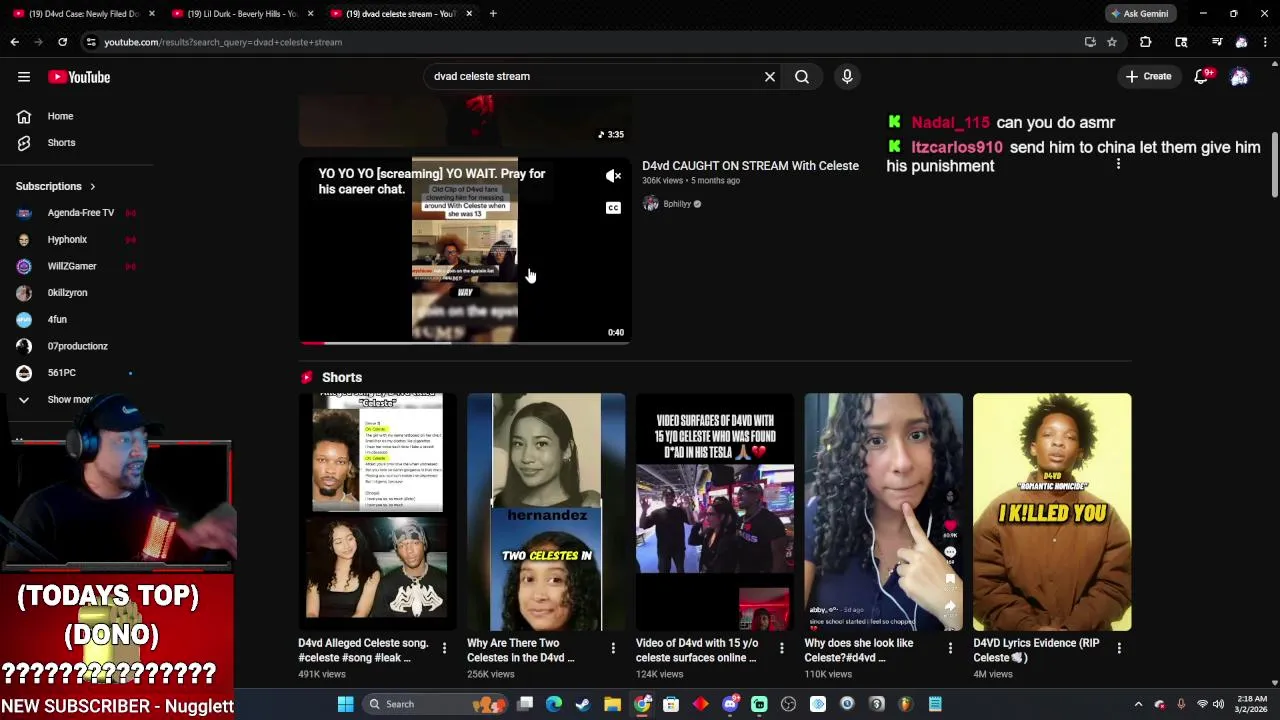The width and height of the screenshot is (1280, 720).
Task: Open the 561PC subscription
Action: coord(61,372)
